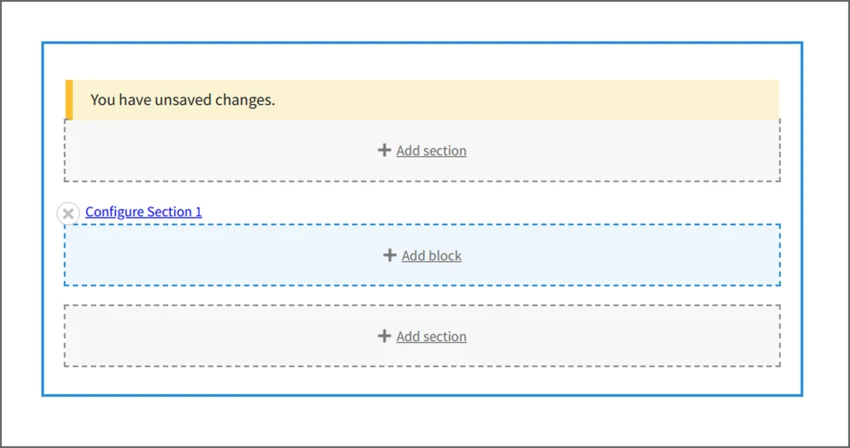Click the white space below the bottom Add section box

tap(420, 380)
